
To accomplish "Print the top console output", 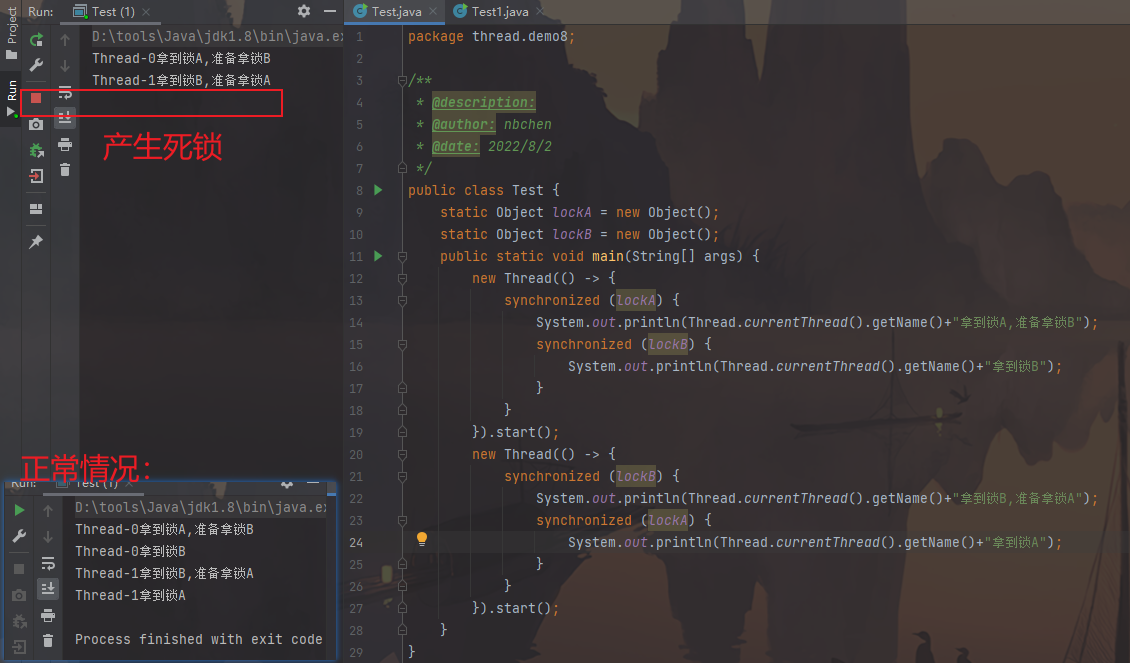I will [65, 144].
